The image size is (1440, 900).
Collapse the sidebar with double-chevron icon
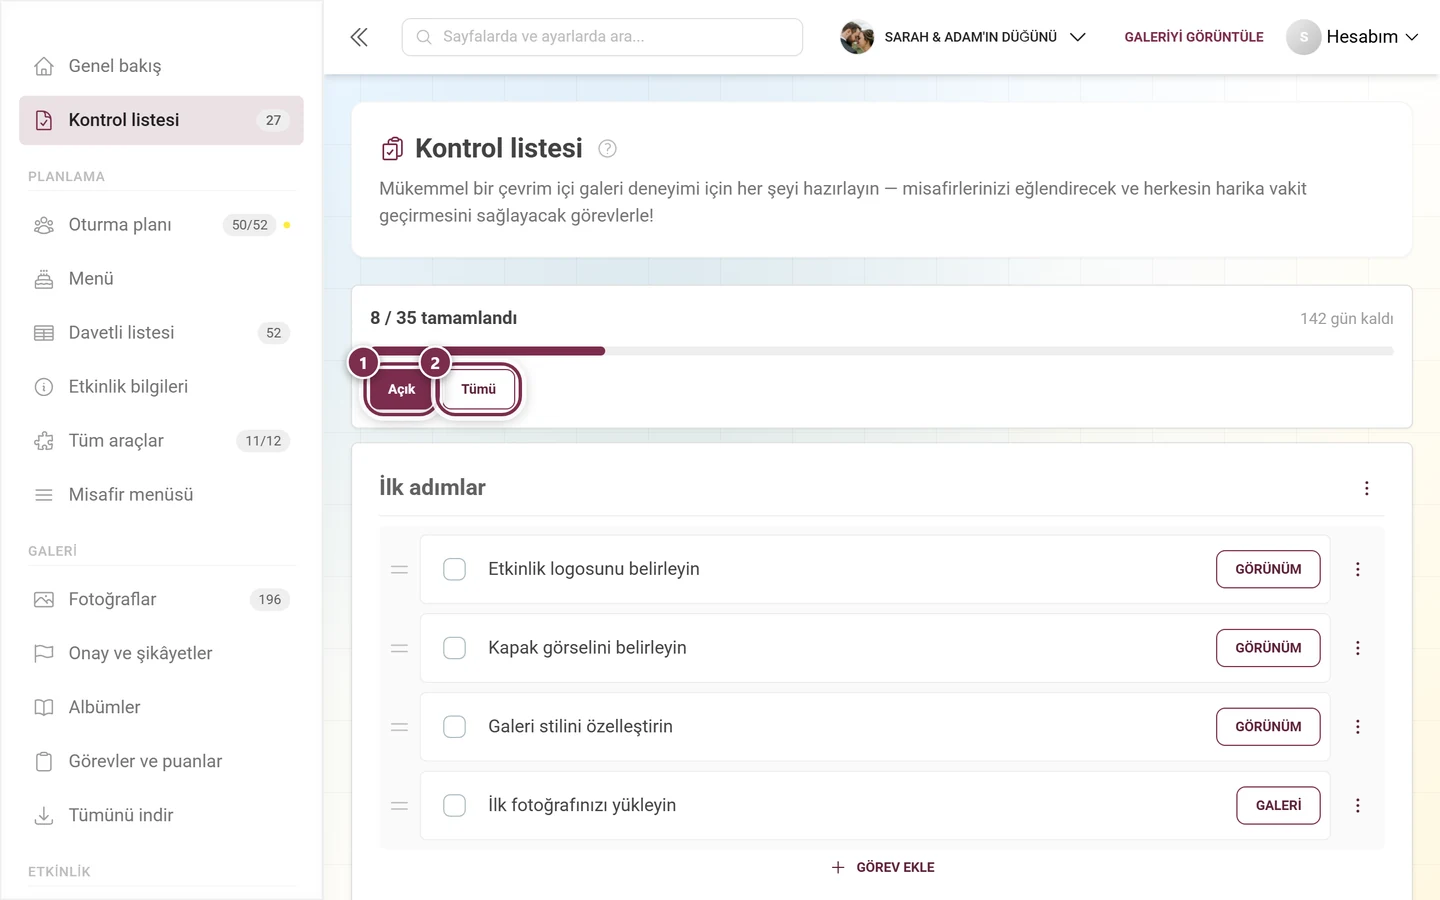[x=359, y=37]
